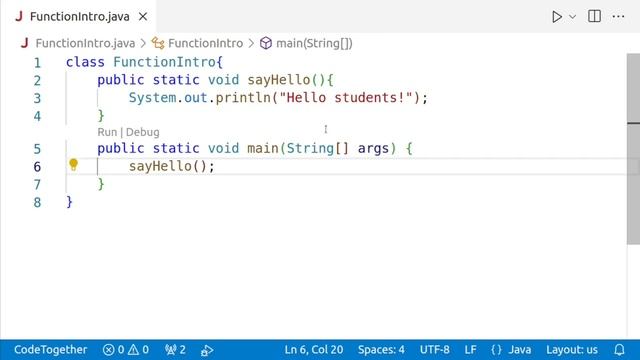Screen dimensions: 640x360
Task: Click the vertical scrollbar thumb
Action: tap(633, 149)
